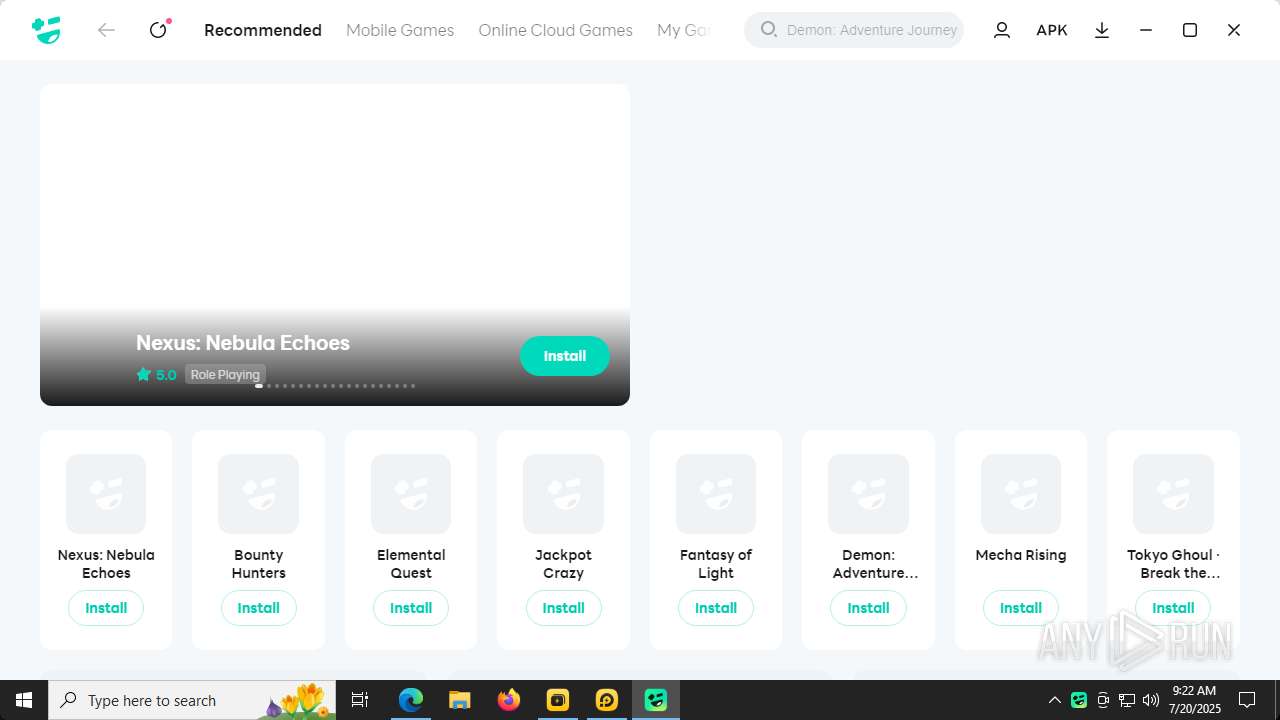Open the Online Cloud Games tab
The height and width of the screenshot is (720, 1280).
click(x=555, y=30)
